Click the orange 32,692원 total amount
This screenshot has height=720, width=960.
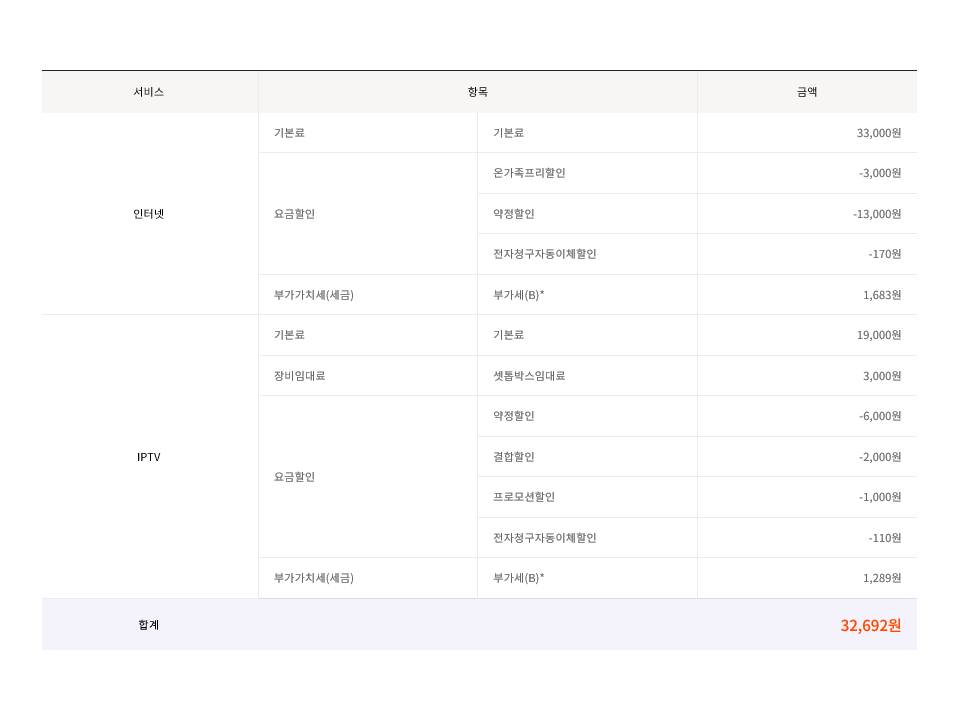tap(870, 625)
